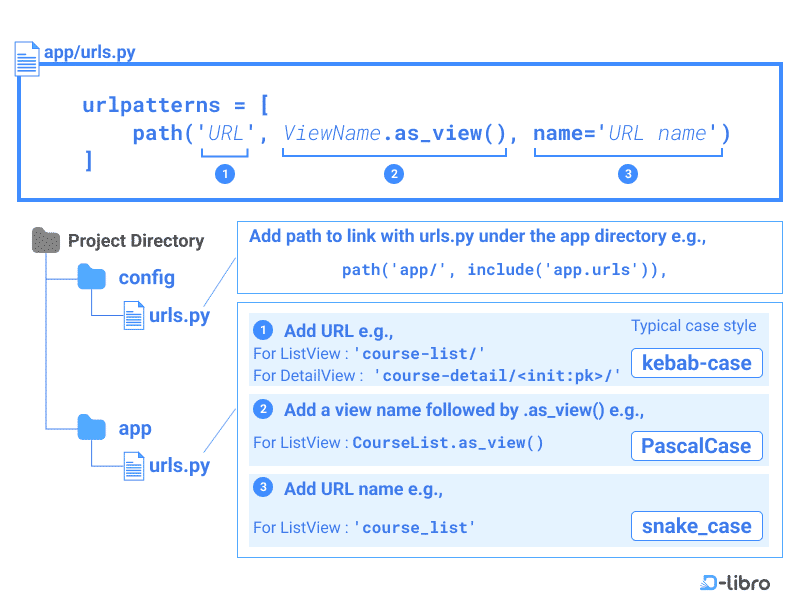Toggle the circle 3 marker under URL name
Viewport: 800px width, 600px height.
[x=628, y=174]
